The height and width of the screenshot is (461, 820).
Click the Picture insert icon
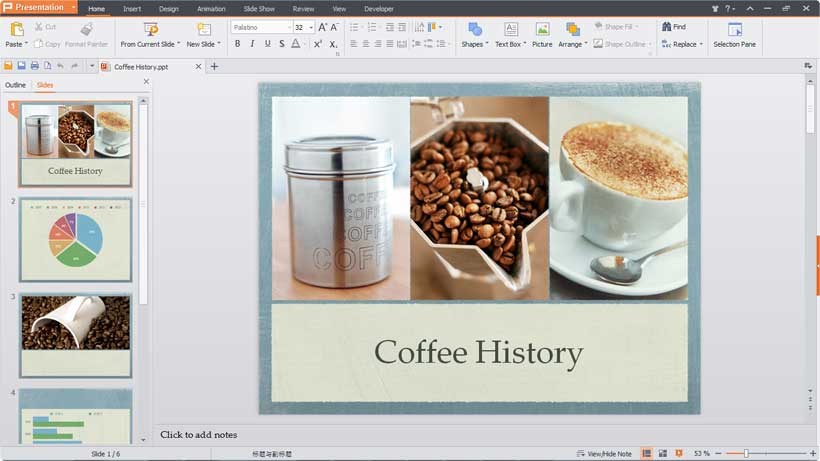click(x=542, y=29)
